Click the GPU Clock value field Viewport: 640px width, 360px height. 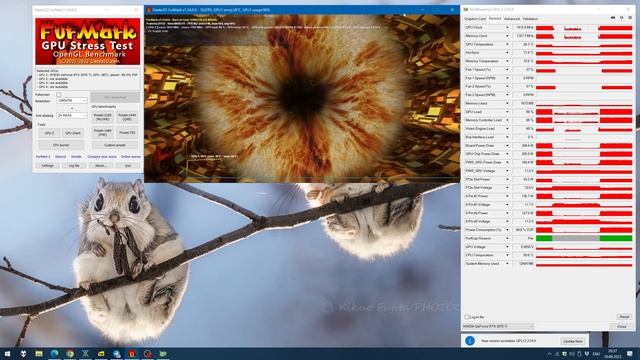(x=523, y=27)
